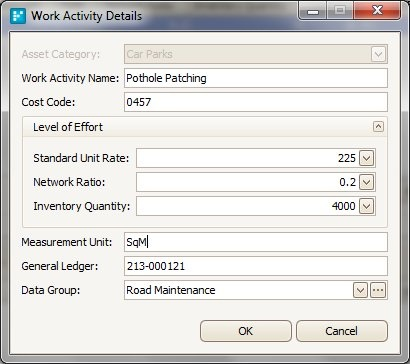The width and height of the screenshot is (410, 364).
Task: Confirm with the OK button
Action: tap(246, 331)
